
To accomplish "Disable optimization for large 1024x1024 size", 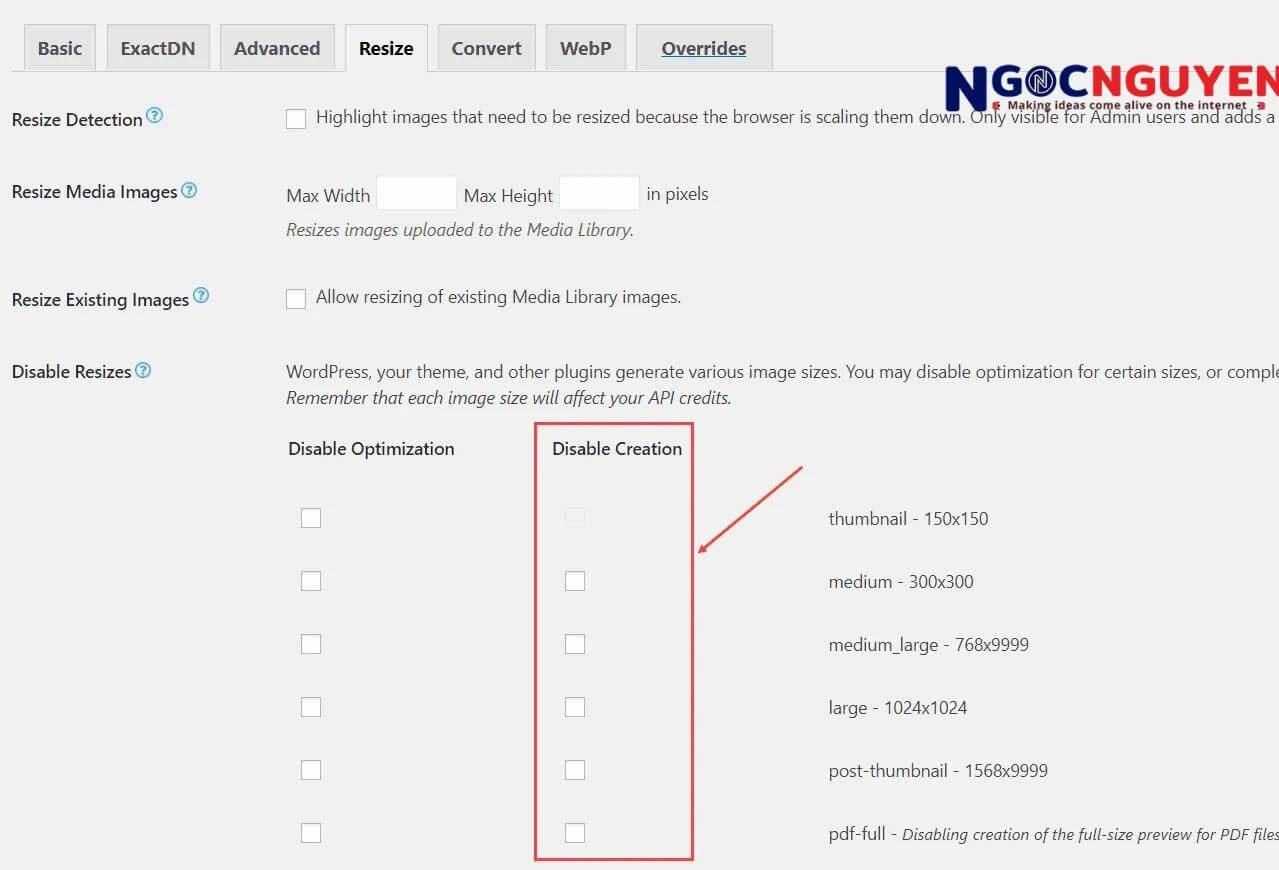I will pyautogui.click(x=311, y=707).
